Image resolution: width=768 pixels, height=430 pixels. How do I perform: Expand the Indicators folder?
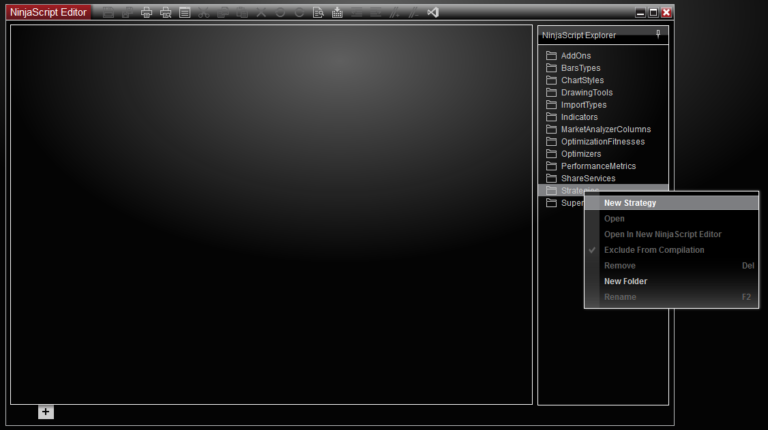(x=579, y=117)
